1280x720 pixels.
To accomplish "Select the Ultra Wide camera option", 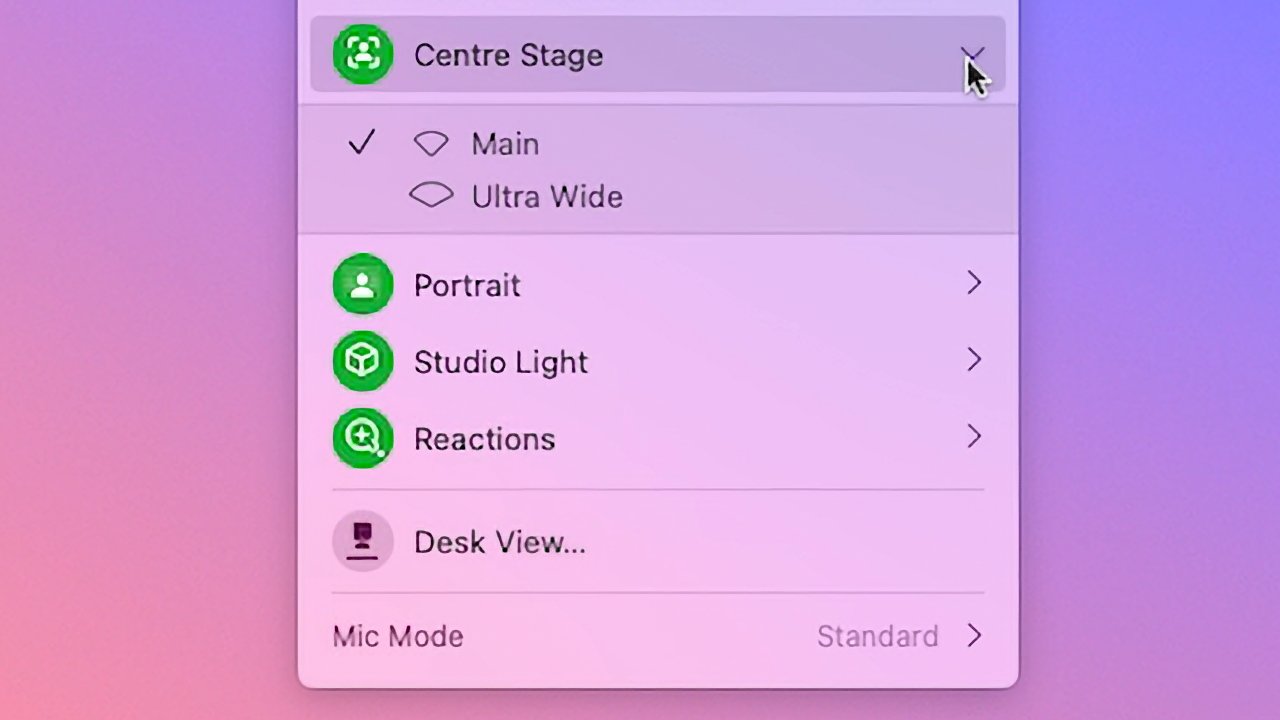I will pyautogui.click(x=547, y=196).
